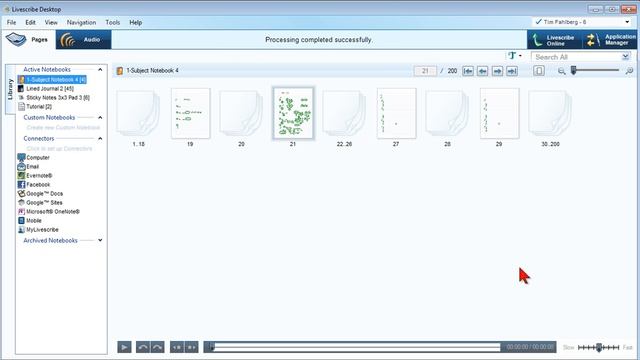
Task: Adjust the page zoom slider
Action: [573, 71]
